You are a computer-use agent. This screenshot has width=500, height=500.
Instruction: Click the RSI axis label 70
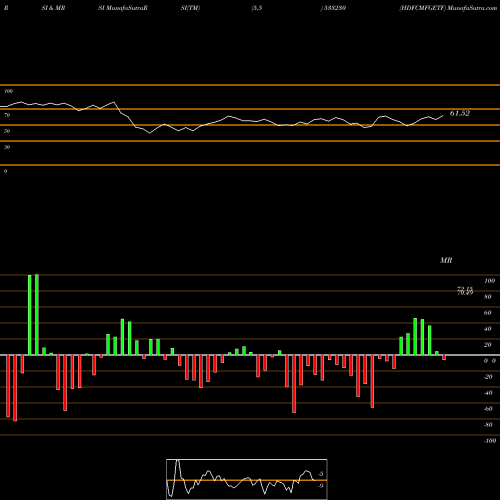[x=7, y=115]
